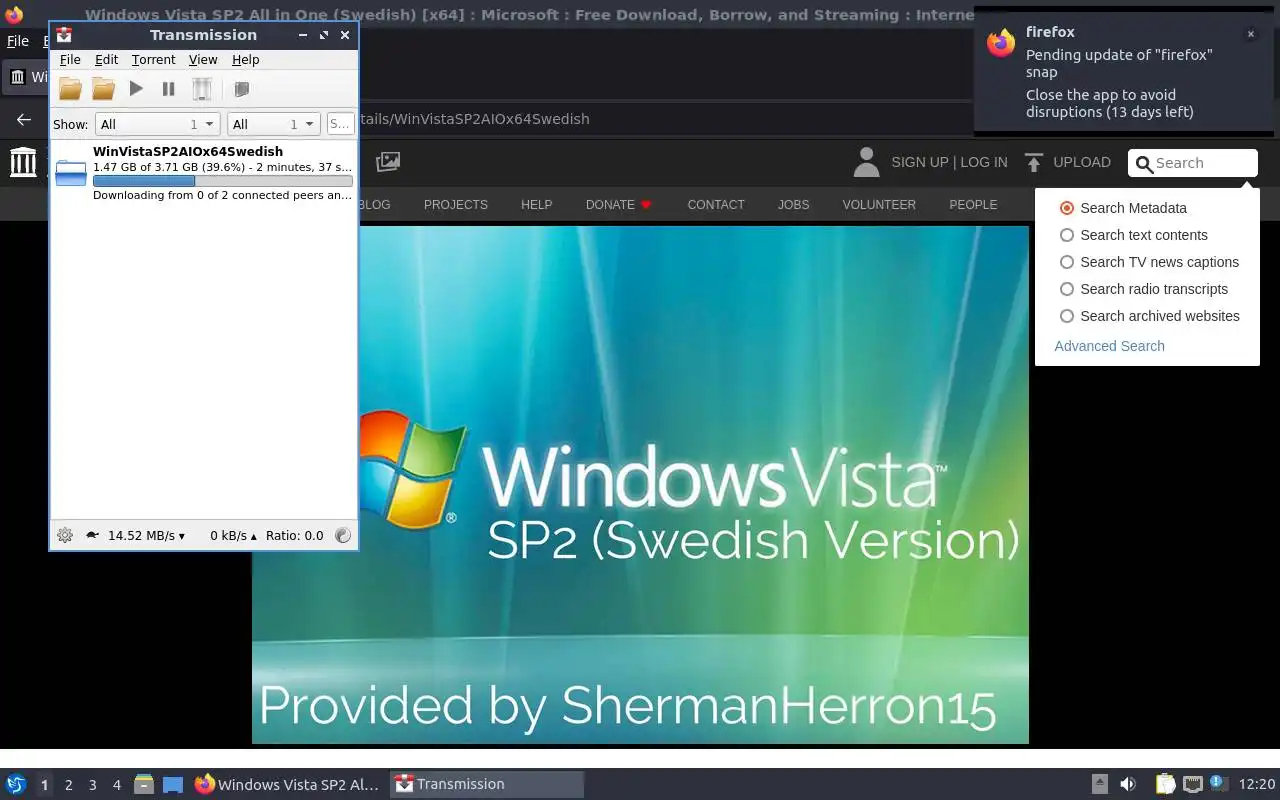1280x800 pixels.
Task: Open Transmission File menu
Action: click(x=70, y=60)
